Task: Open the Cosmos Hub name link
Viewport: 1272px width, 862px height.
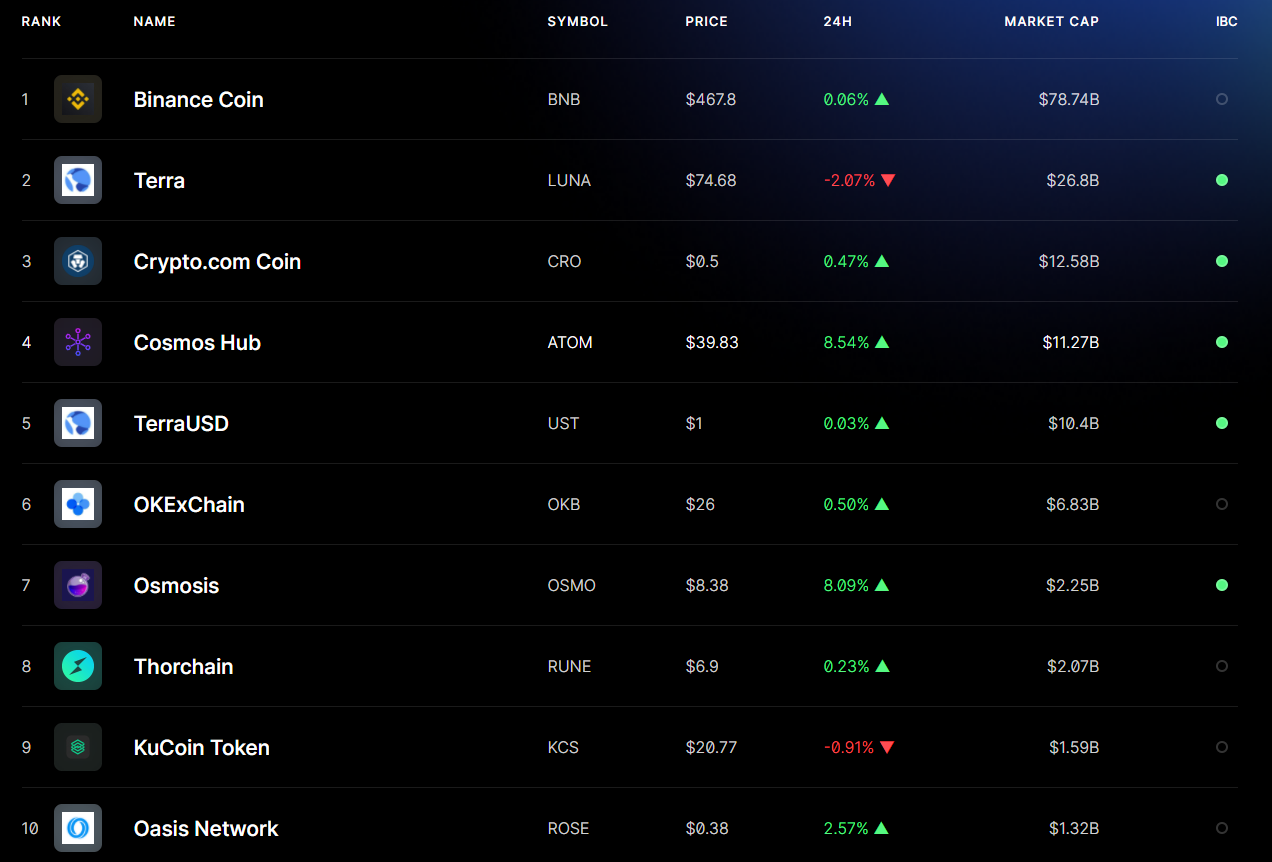Action: pyautogui.click(x=197, y=342)
